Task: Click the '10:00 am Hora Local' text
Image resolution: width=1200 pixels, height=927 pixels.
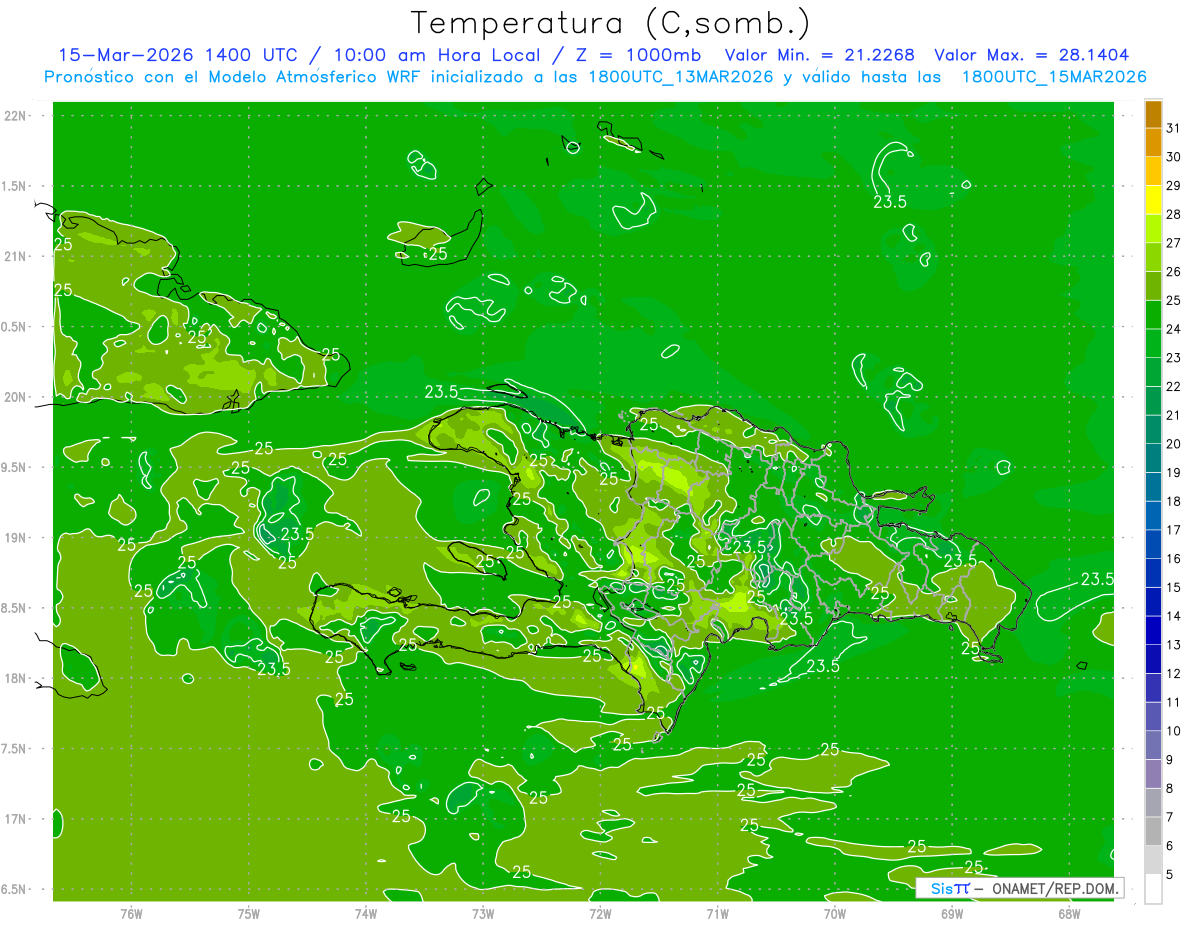Action: click(x=436, y=55)
